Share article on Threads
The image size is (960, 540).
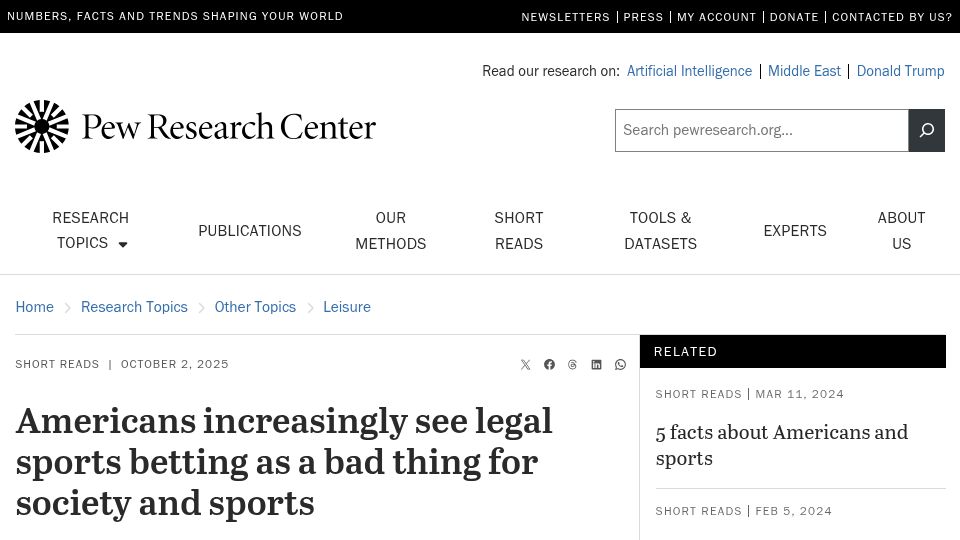pyautogui.click(x=572, y=365)
